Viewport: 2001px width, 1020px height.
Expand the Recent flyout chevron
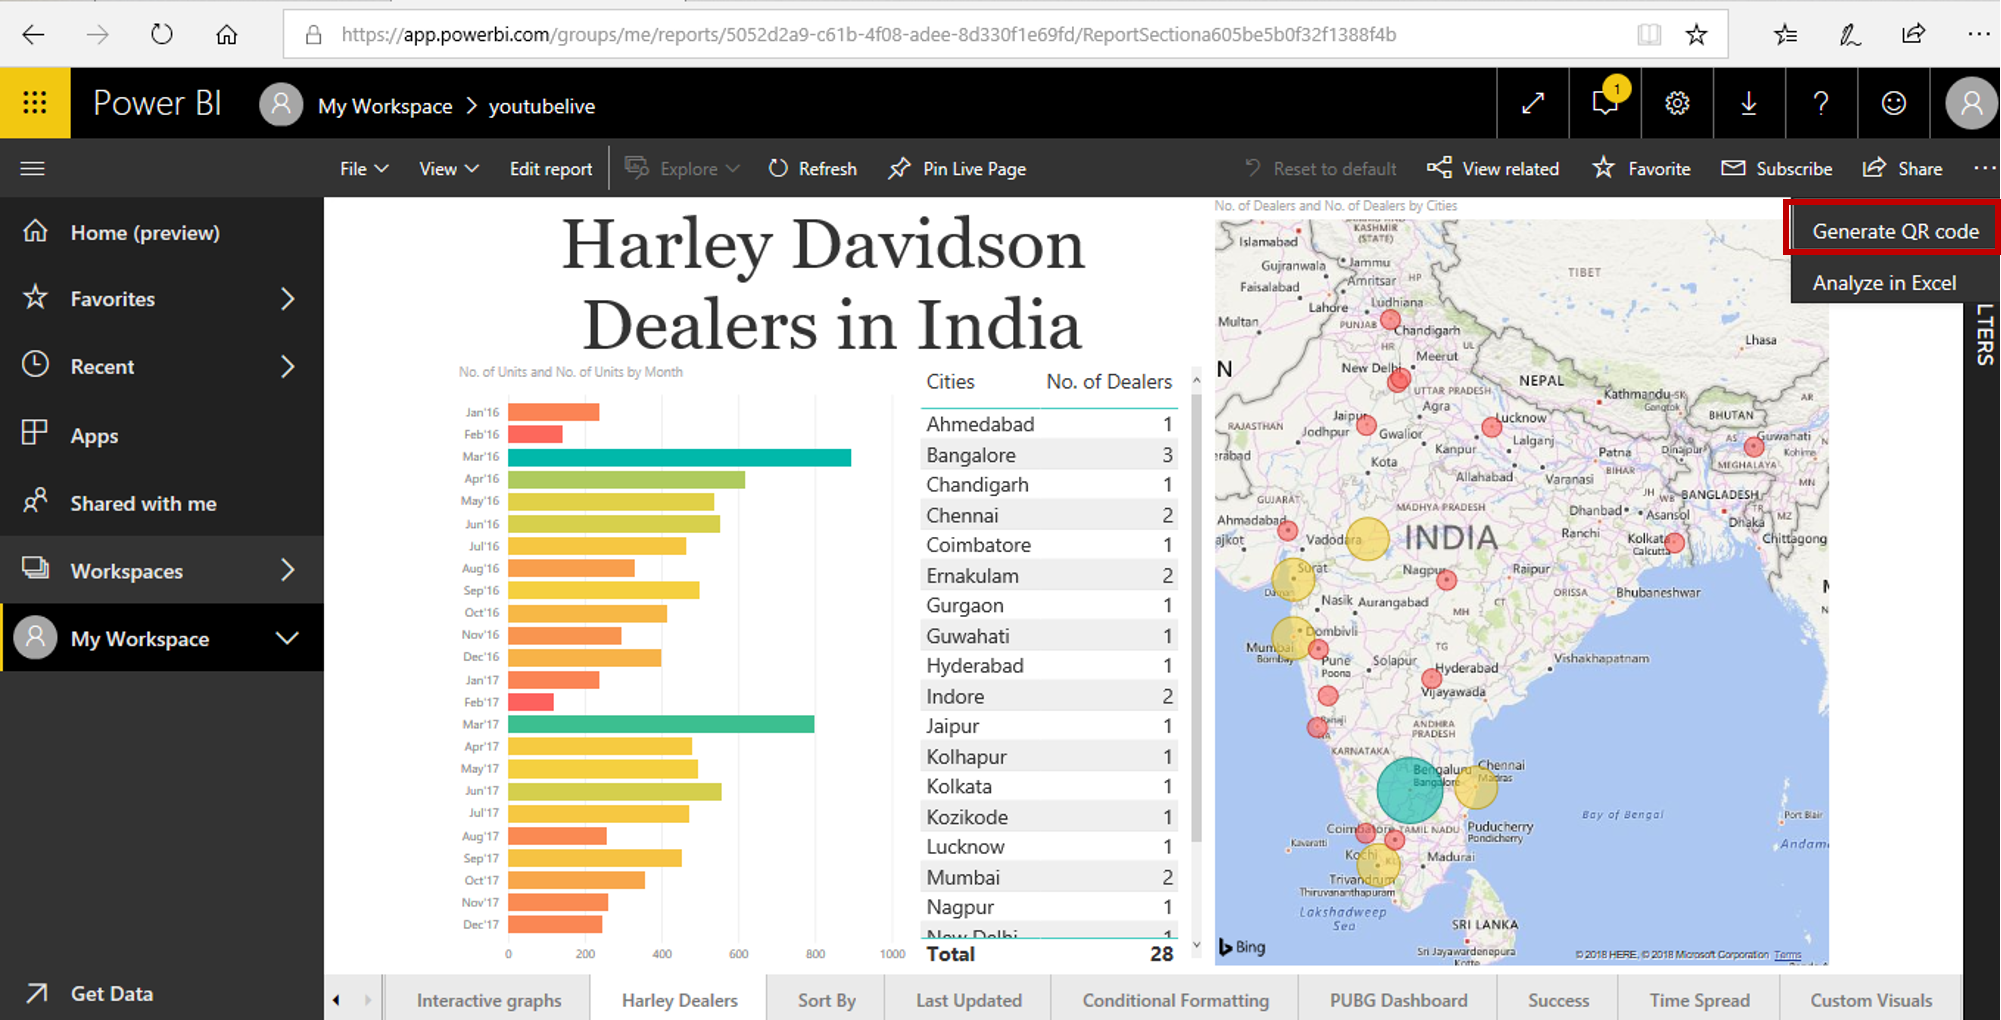coord(288,367)
